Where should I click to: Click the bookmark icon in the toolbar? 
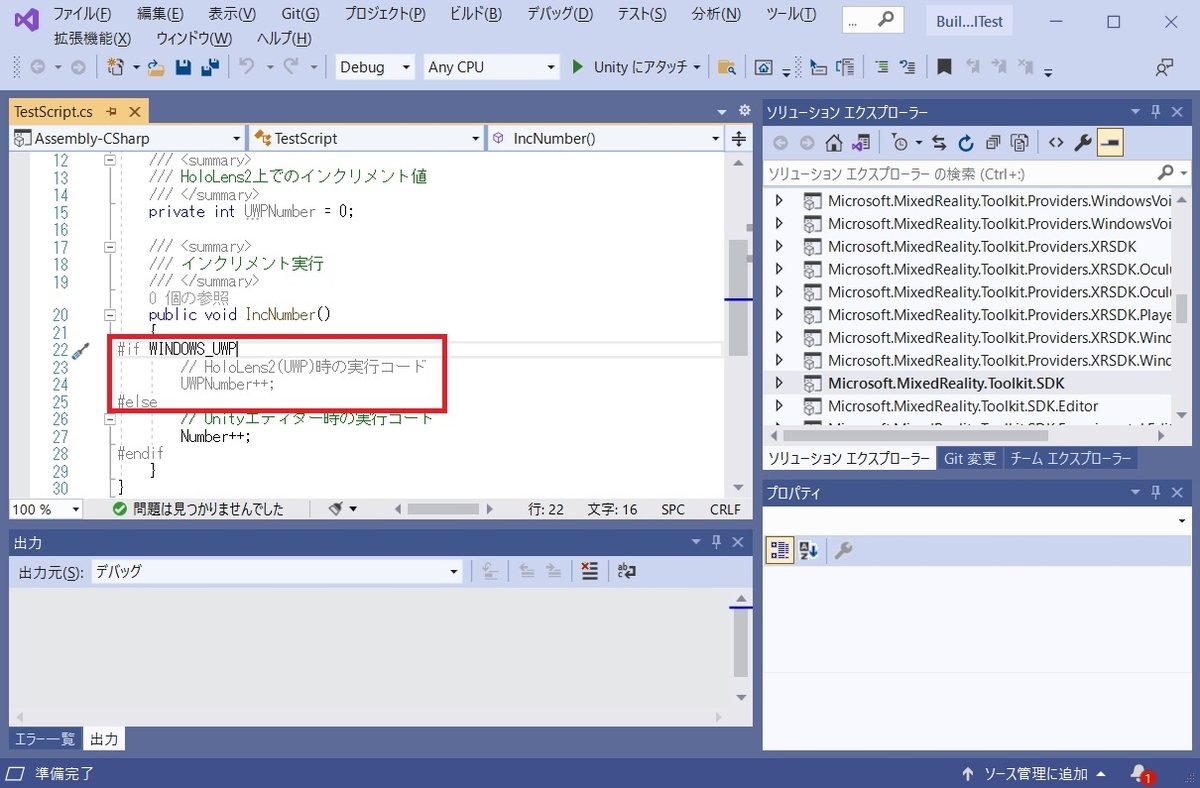(944, 67)
